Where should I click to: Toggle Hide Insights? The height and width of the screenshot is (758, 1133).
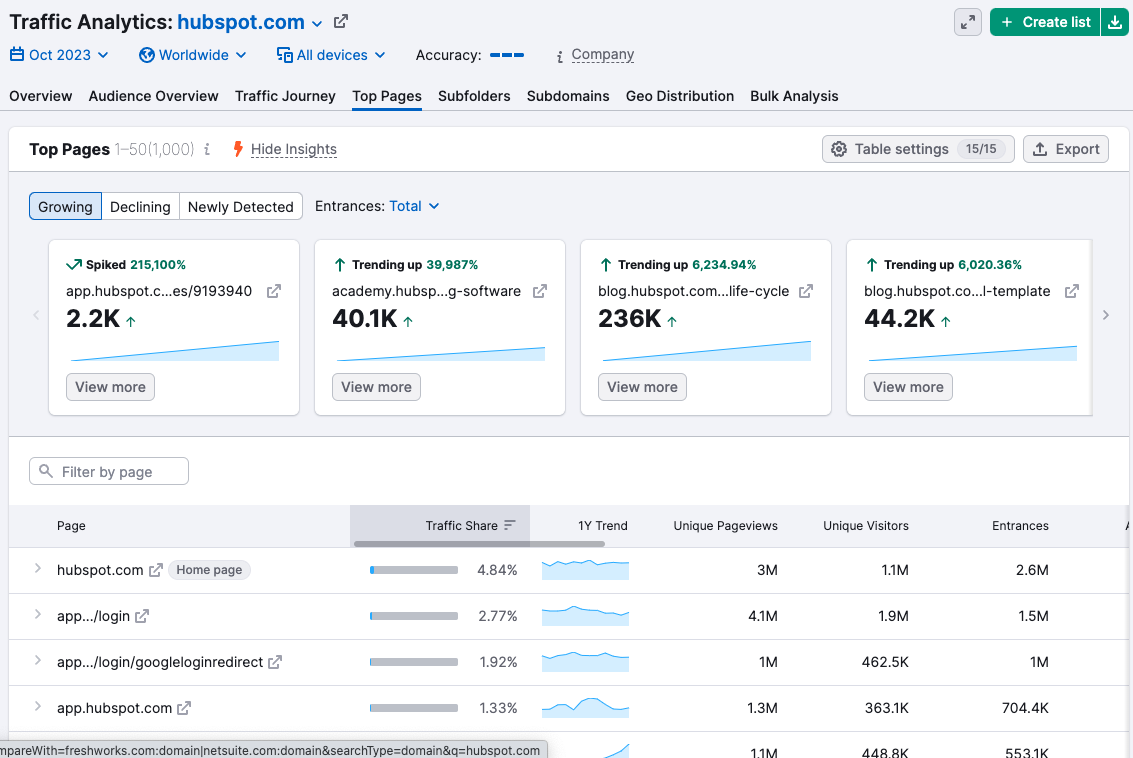(x=293, y=148)
